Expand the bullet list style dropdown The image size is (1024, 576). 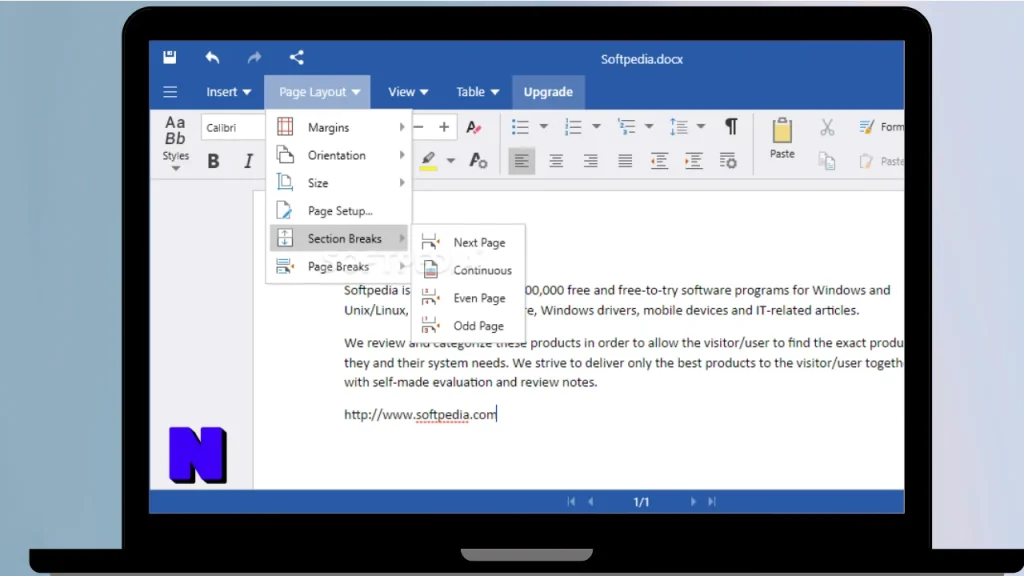[543, 127]
